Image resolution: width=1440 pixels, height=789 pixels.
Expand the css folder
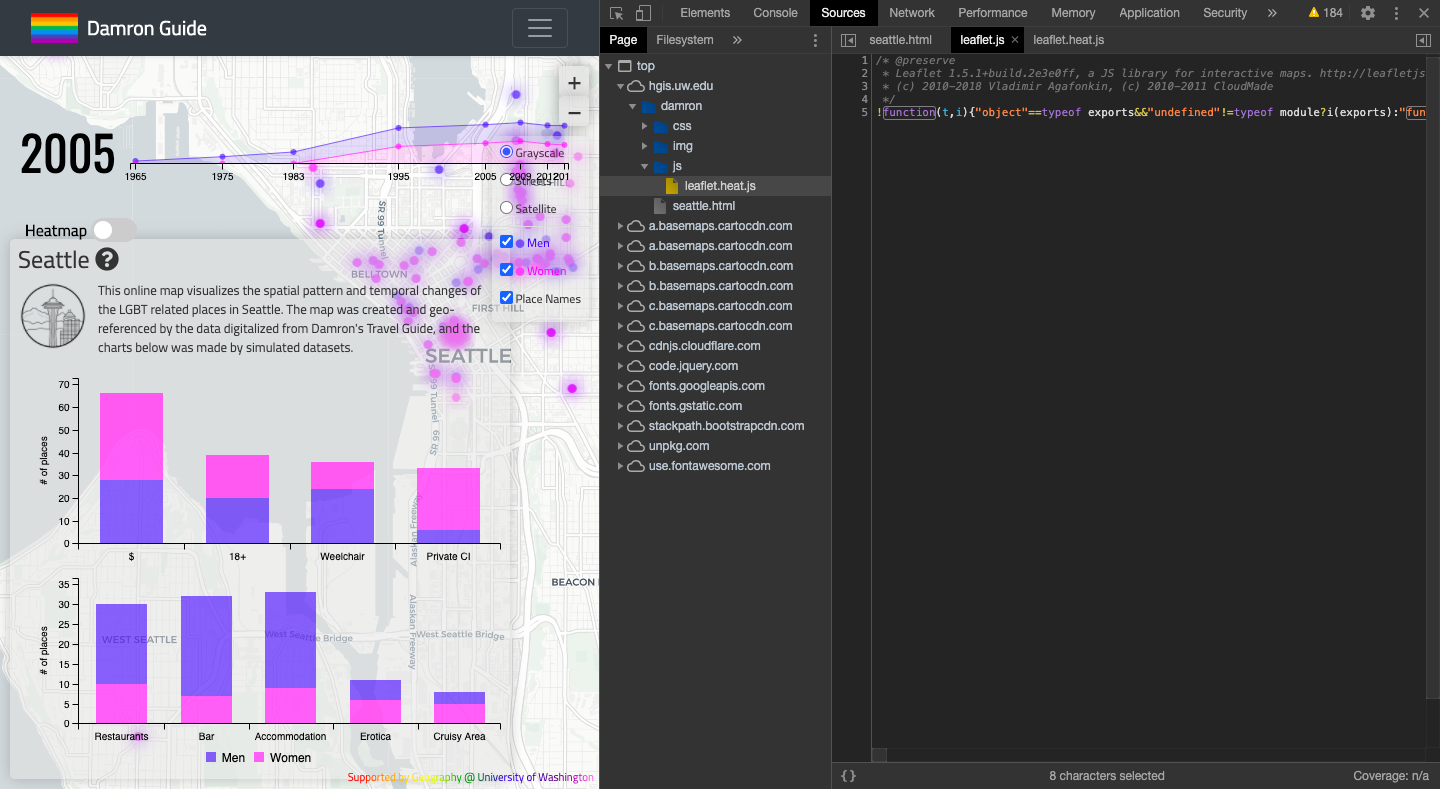click(644, 126)
